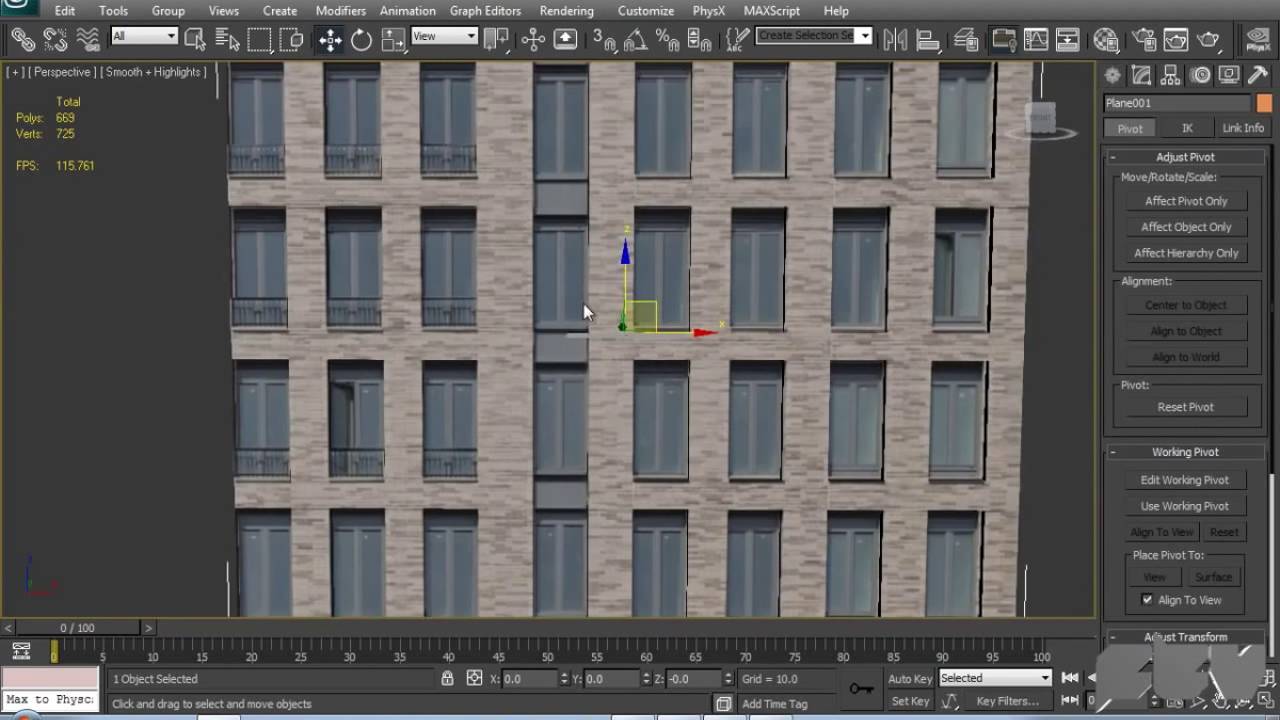Open Edit Named Selection Sets
The height and width of the screenshot is (720, 1280).
coord(738,39)
